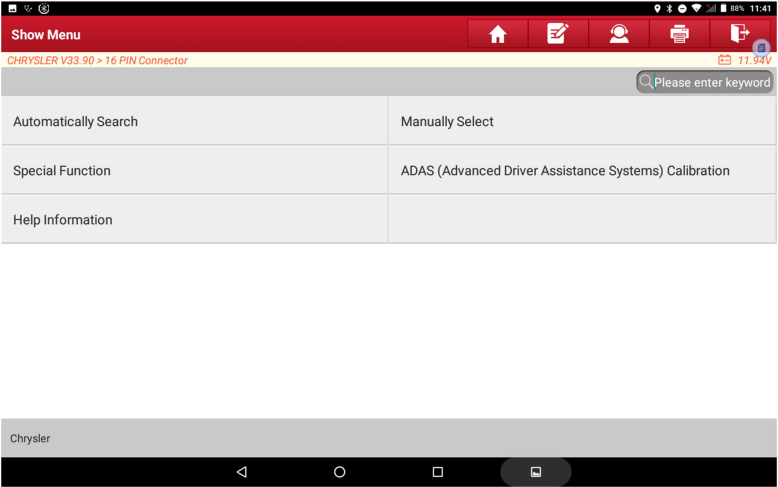This screenshot has width=778, height=487.
Task: Print the current page via printer icon
Action: pyautogui.click(x=679, y=34)
